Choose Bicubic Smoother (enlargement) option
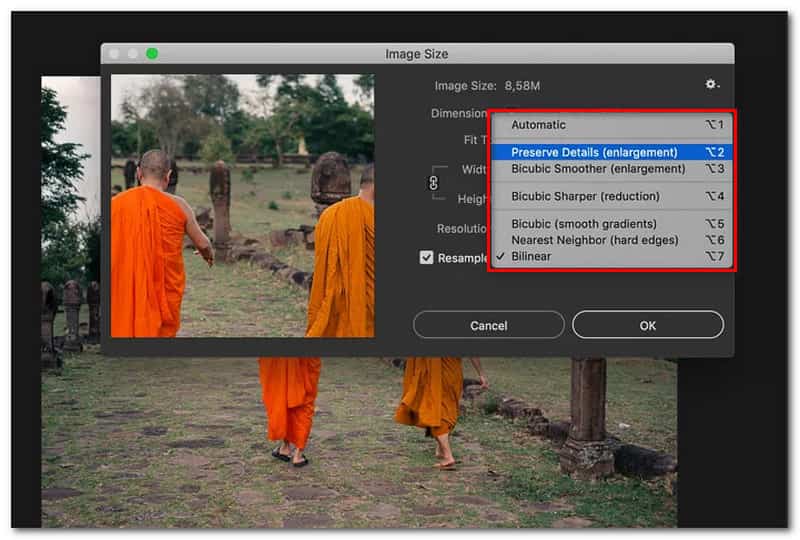This screenshot has height=540, width=800. click(x=611, y=168)
